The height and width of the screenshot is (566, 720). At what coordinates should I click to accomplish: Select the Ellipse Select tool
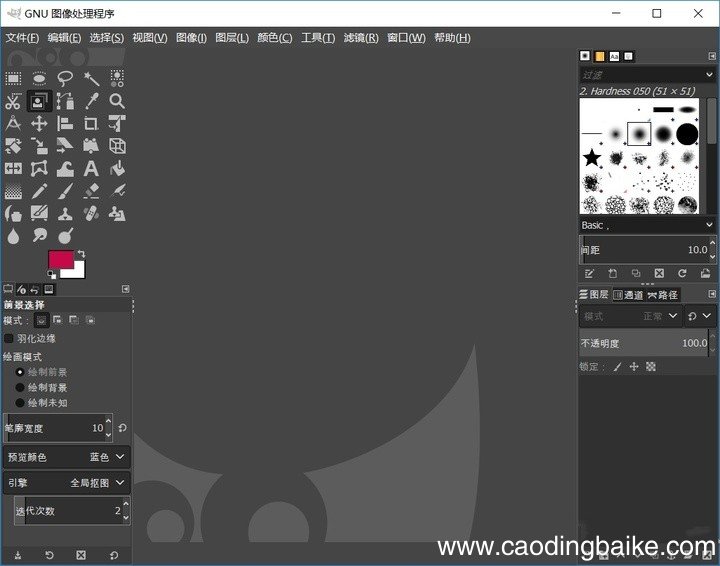[x=39, y=78]
